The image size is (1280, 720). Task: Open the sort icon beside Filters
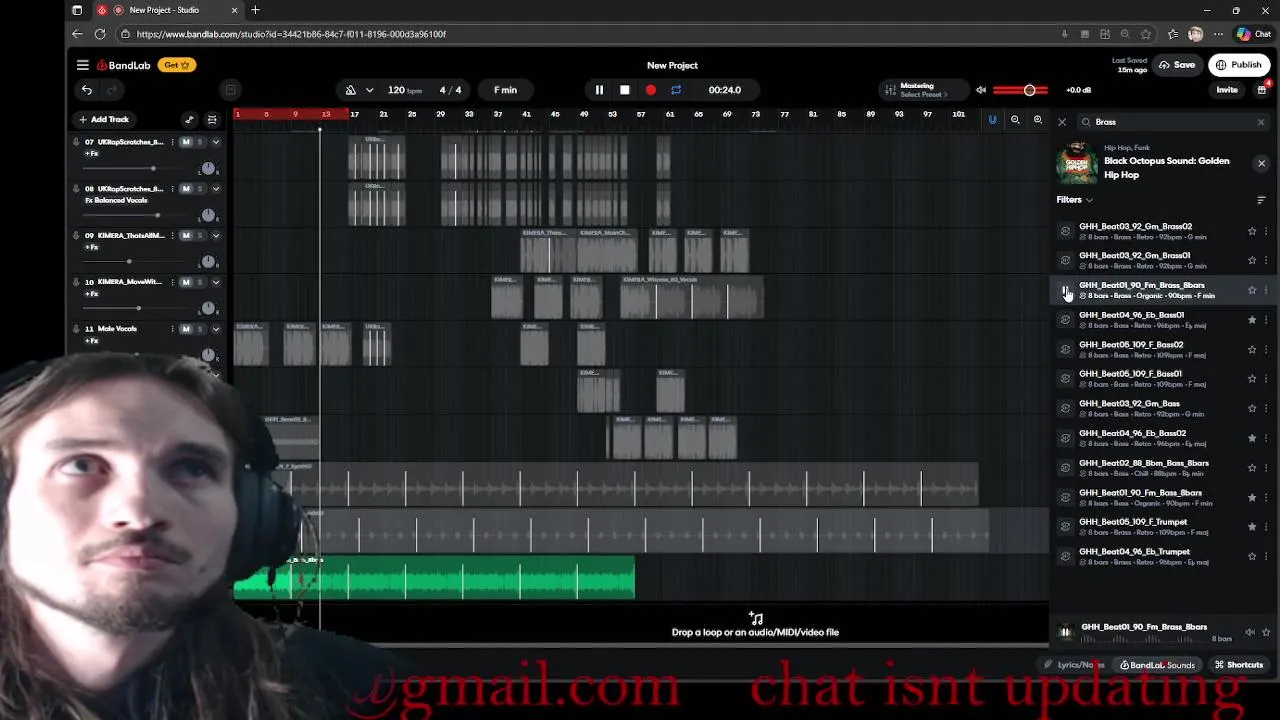tap(1261, 200)
